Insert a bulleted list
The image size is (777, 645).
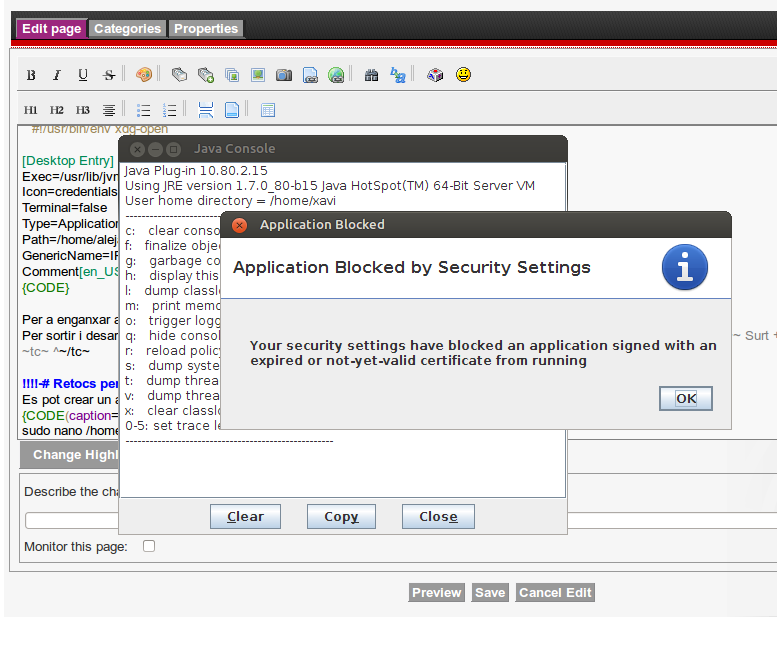click(143, 110)
